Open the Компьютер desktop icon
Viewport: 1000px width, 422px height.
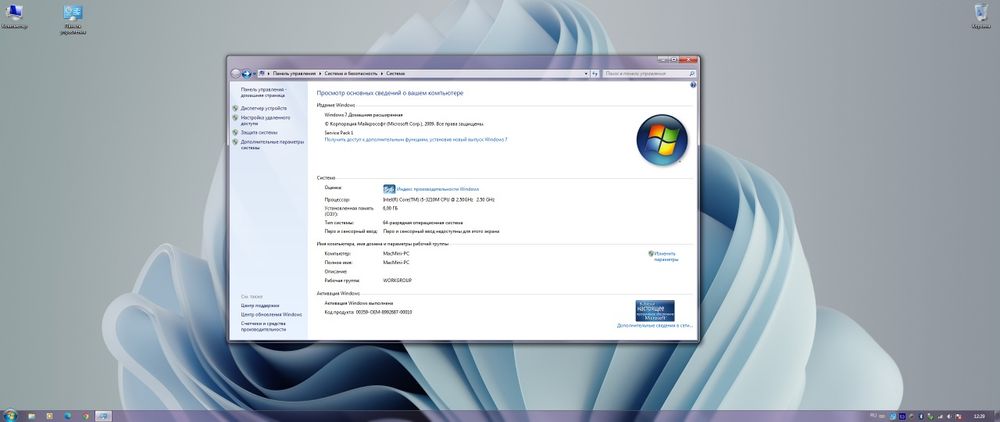pos(13,18)
